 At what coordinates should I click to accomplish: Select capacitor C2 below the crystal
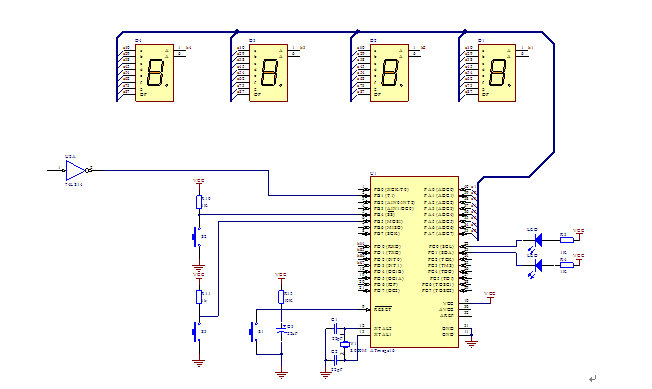click(x=336, y=360)
